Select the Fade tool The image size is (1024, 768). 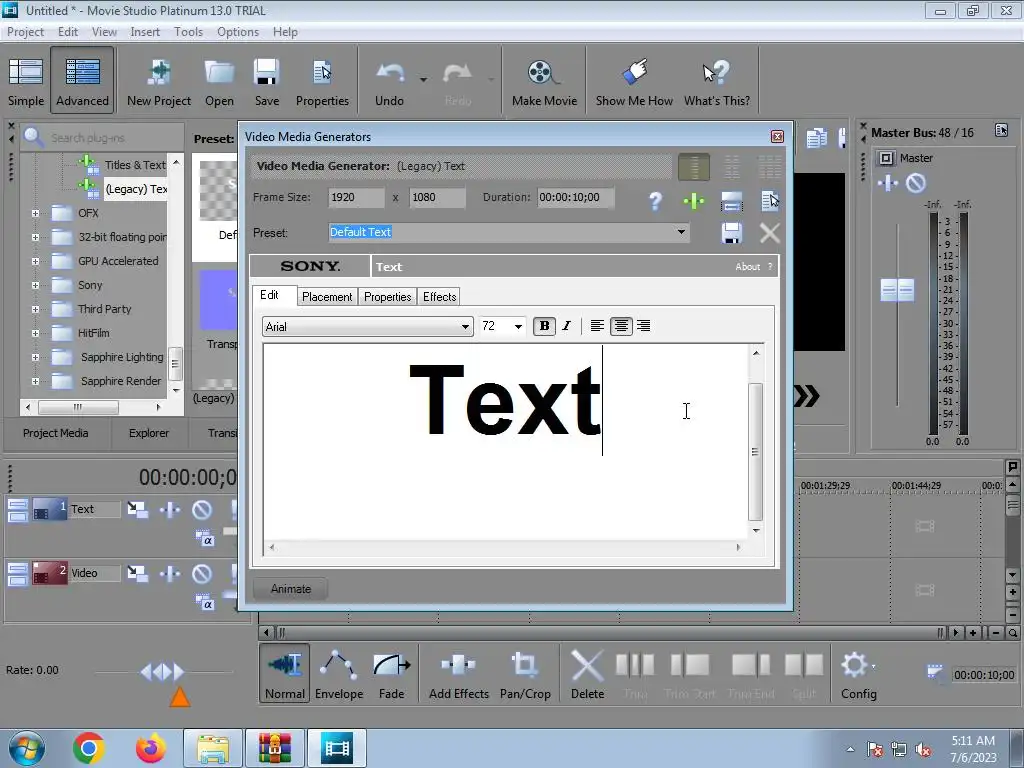(x=391, y=673)
